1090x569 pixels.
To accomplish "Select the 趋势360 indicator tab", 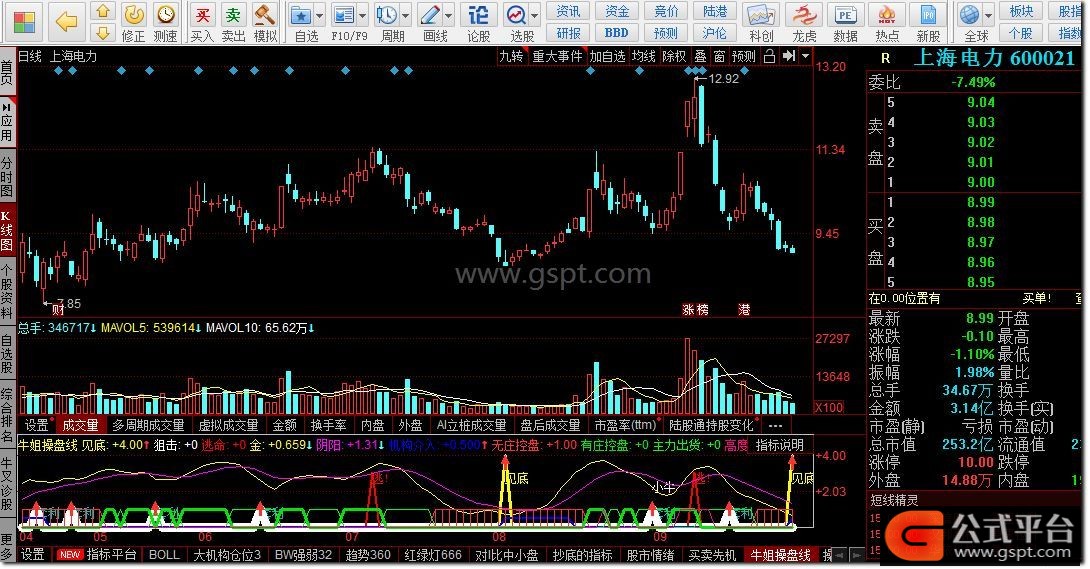I will 368,554.
